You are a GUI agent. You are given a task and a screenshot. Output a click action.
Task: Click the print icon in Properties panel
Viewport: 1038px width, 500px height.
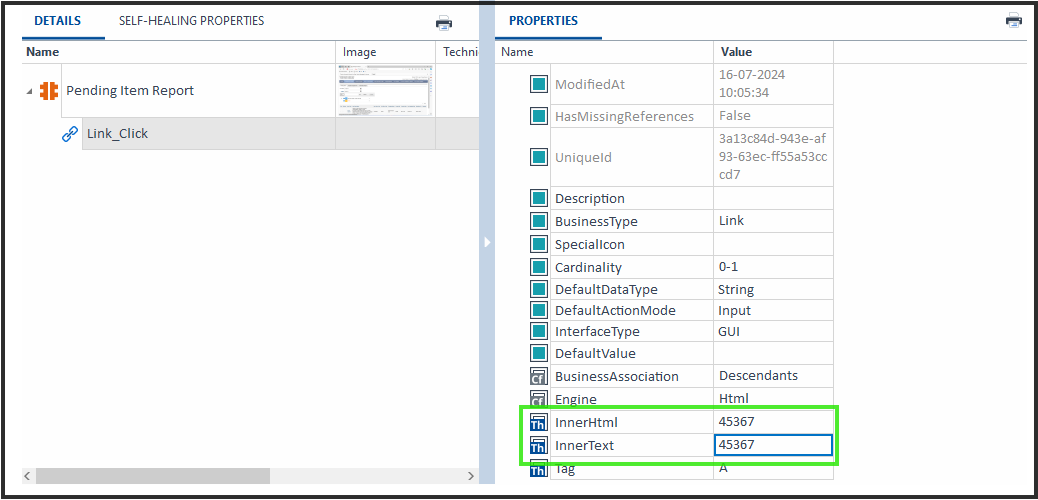[x=1013, y=20]
